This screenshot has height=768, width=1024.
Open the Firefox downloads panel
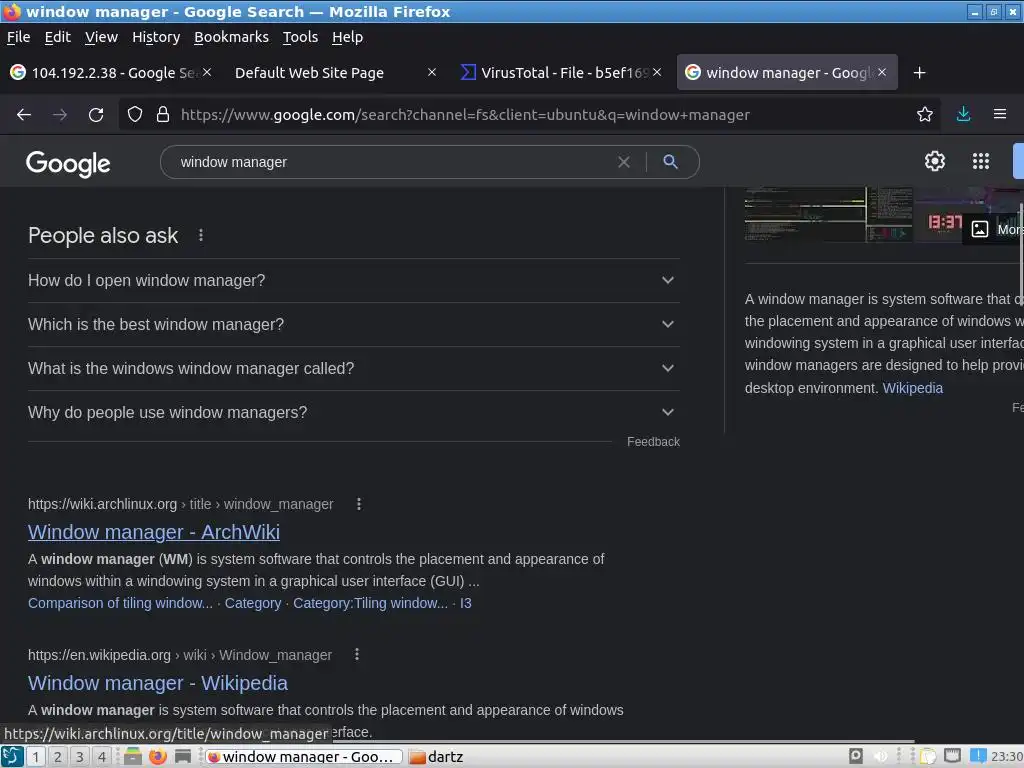(963, 114)
